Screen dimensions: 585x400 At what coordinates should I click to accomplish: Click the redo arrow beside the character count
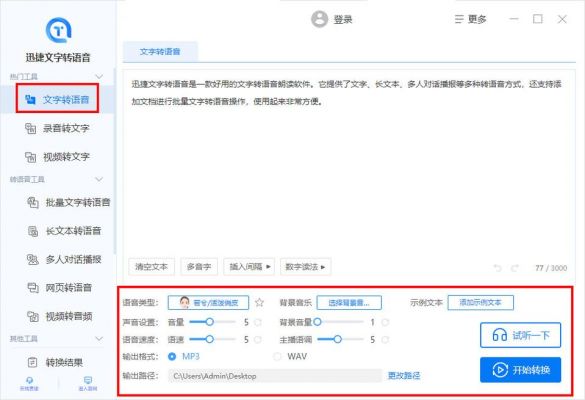pos(515,268)
